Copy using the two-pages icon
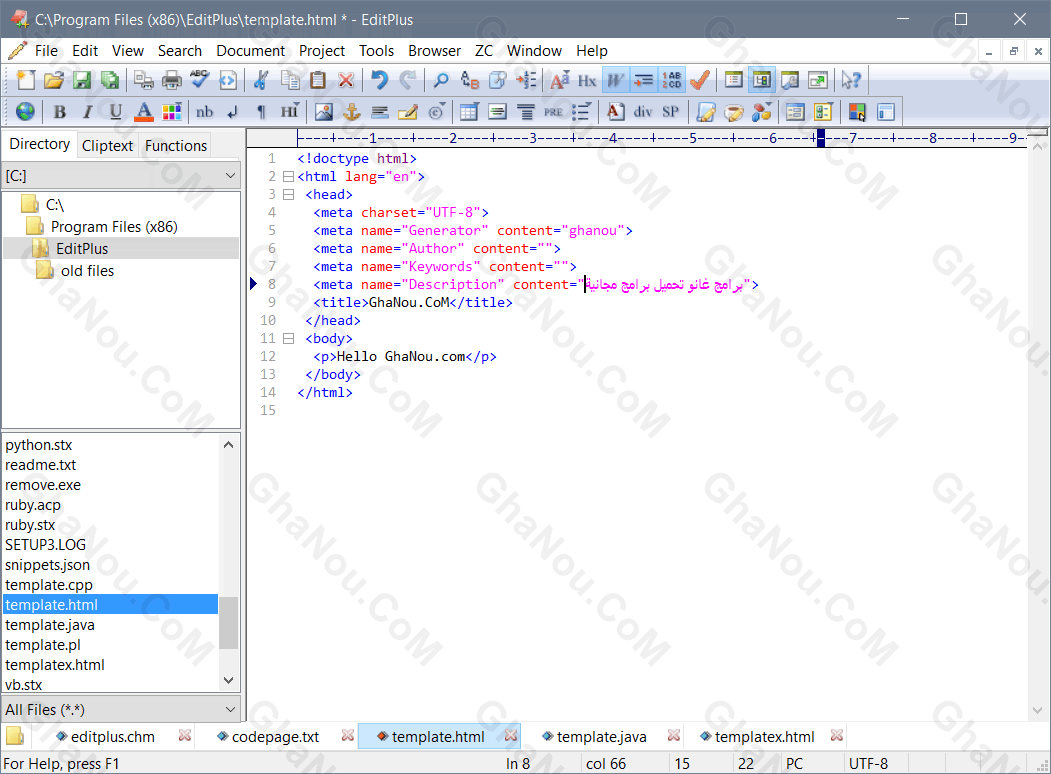The width and height of the screenshot is (1051, 774). point(290,80)
